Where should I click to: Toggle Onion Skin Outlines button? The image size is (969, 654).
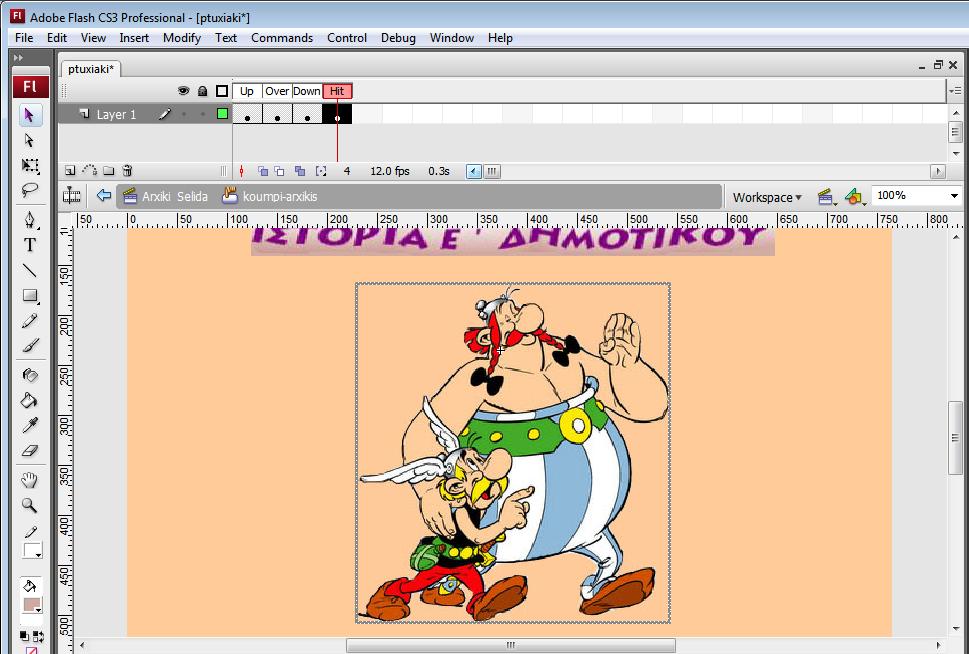click(x=279, y=171)
